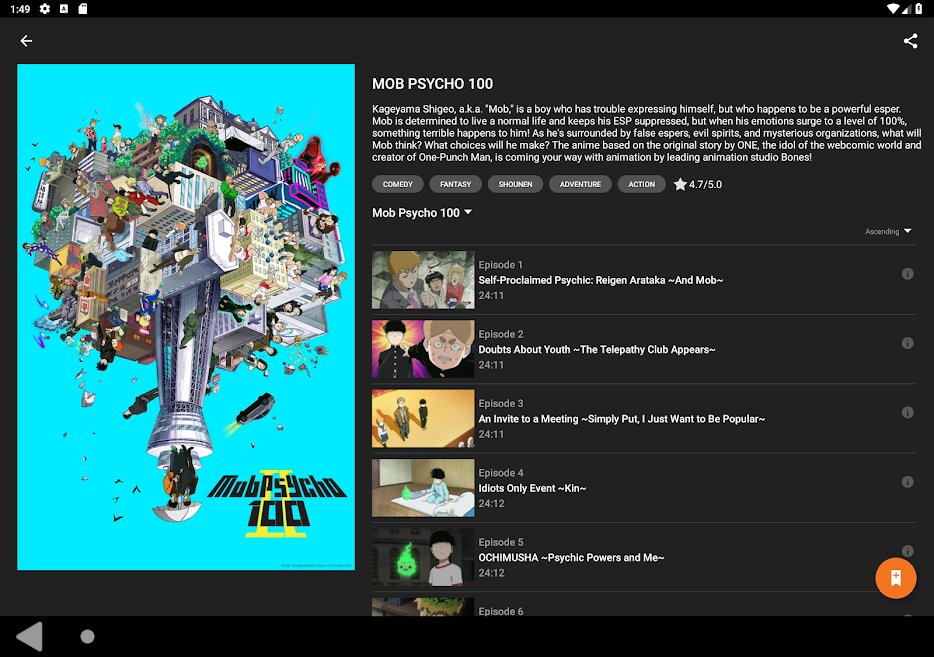The image size is (934, 657).
Task: Open settings gear in status bar
Action: point(45,8)
